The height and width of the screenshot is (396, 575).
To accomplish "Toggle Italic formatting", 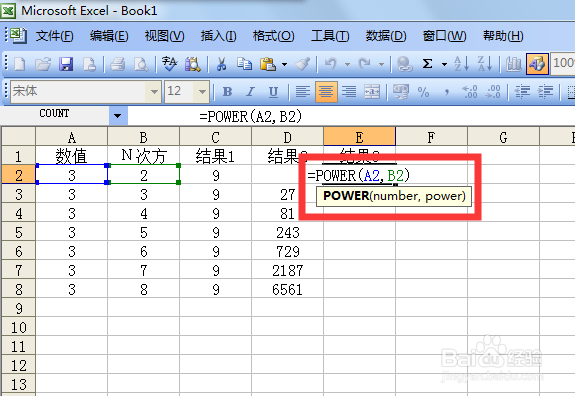I will click(250, 91).
